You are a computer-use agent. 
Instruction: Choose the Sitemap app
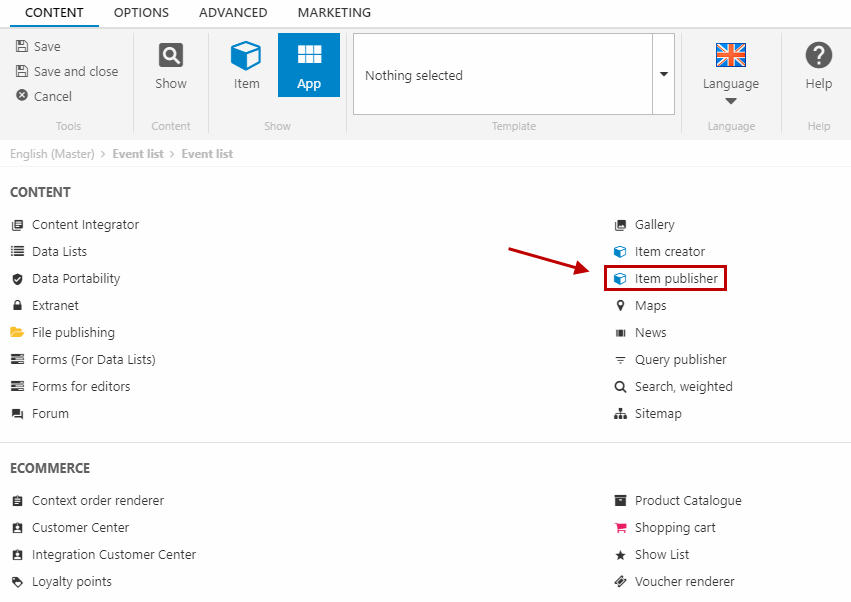click(647, 414)
